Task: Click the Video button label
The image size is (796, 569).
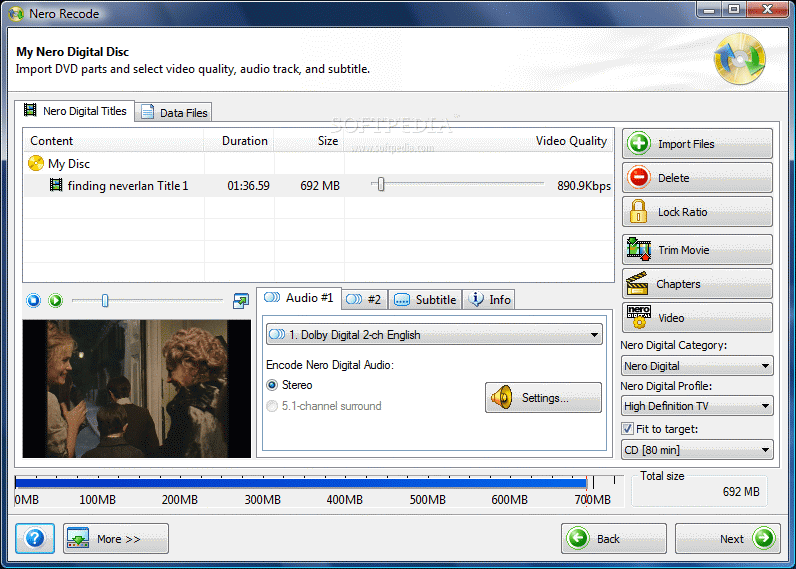Action: pos(671,318)
